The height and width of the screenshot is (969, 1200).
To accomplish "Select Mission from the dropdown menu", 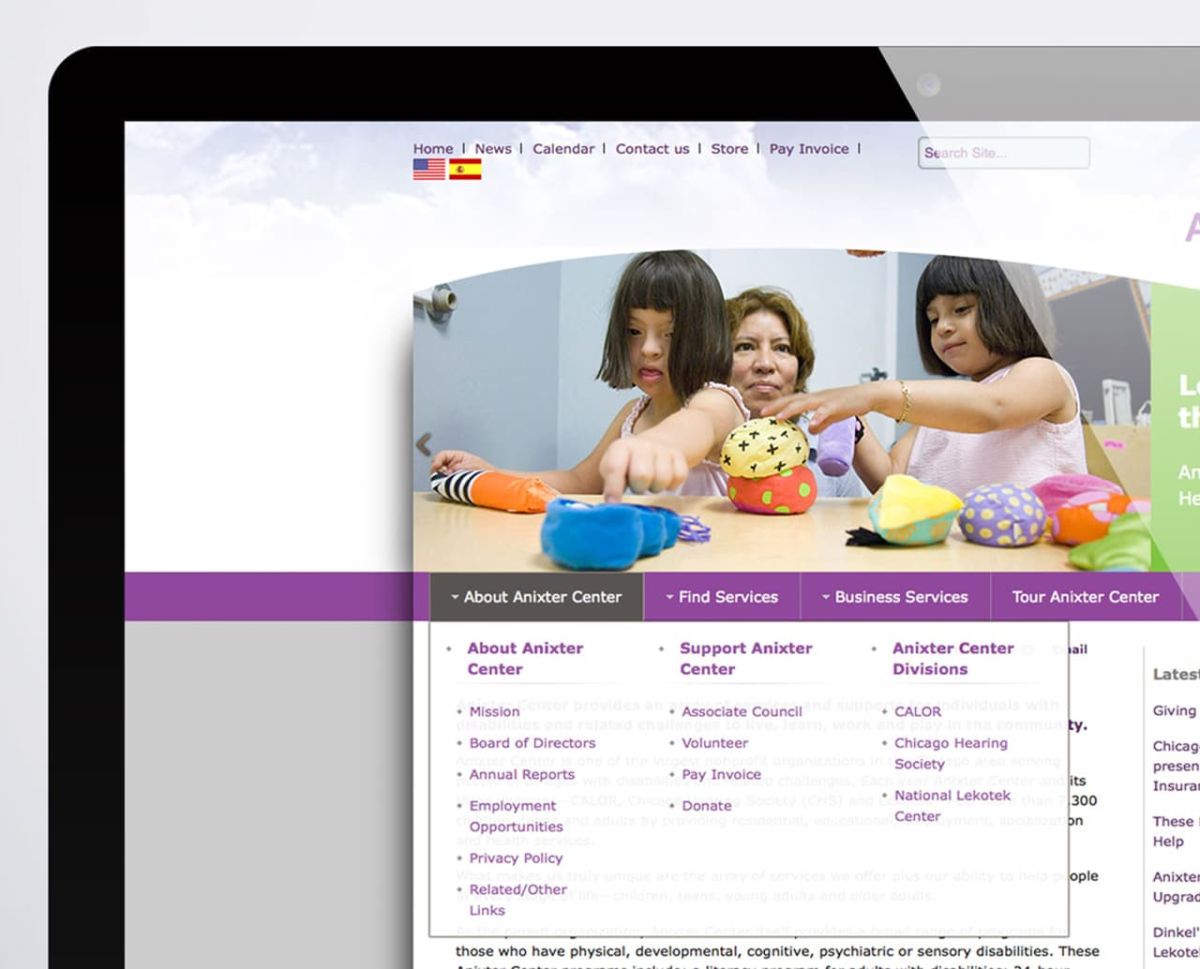I will 494,712.
